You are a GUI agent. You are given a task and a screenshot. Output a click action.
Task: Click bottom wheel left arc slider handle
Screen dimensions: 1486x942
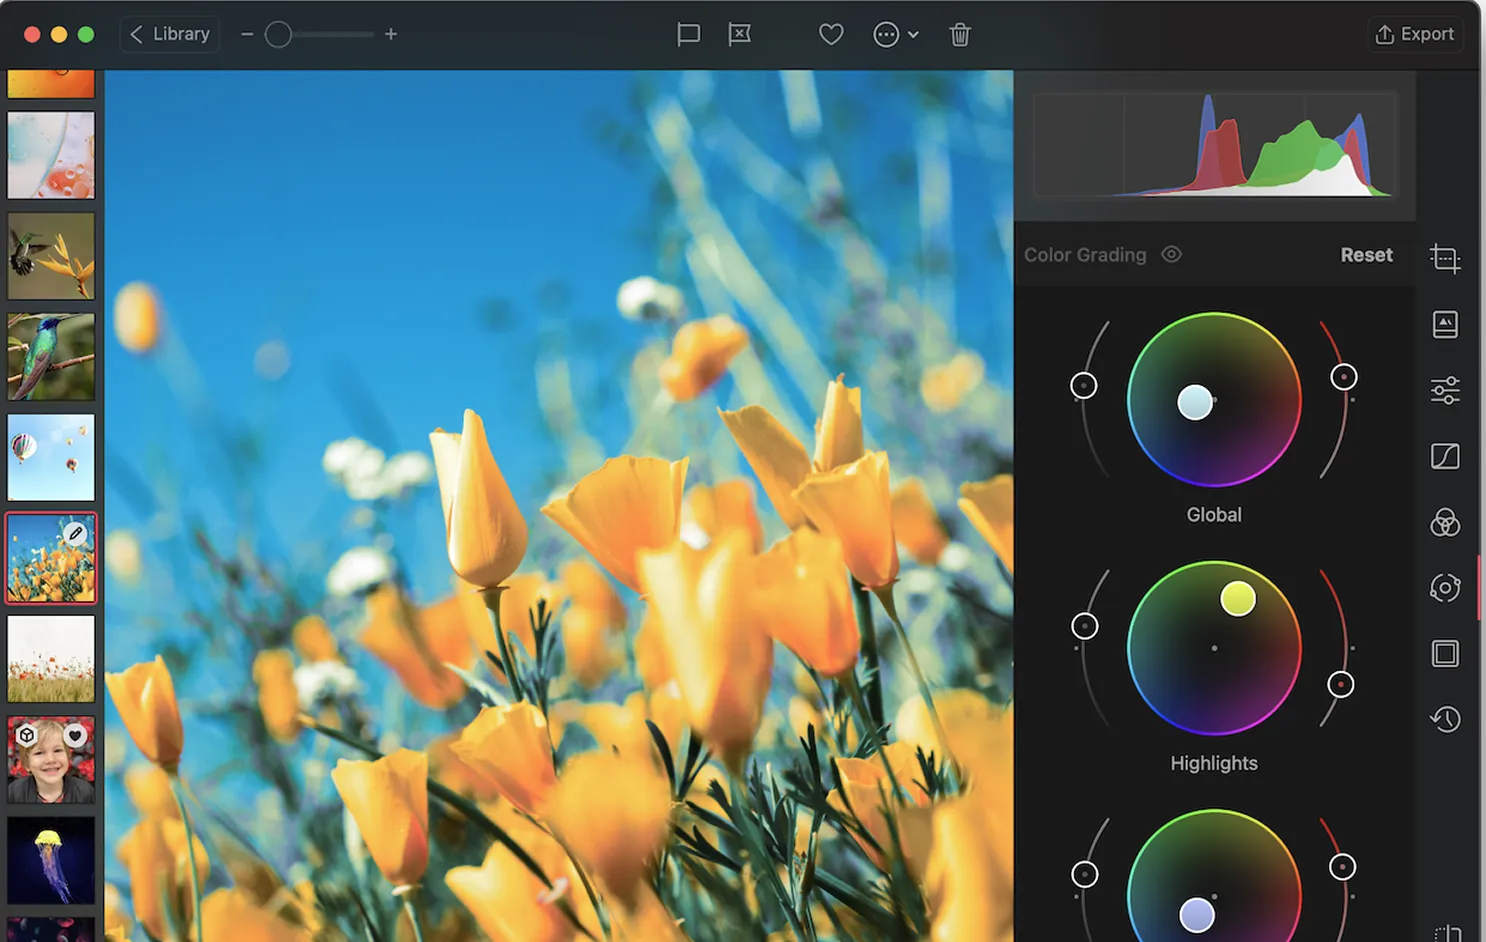point(1085,874)
